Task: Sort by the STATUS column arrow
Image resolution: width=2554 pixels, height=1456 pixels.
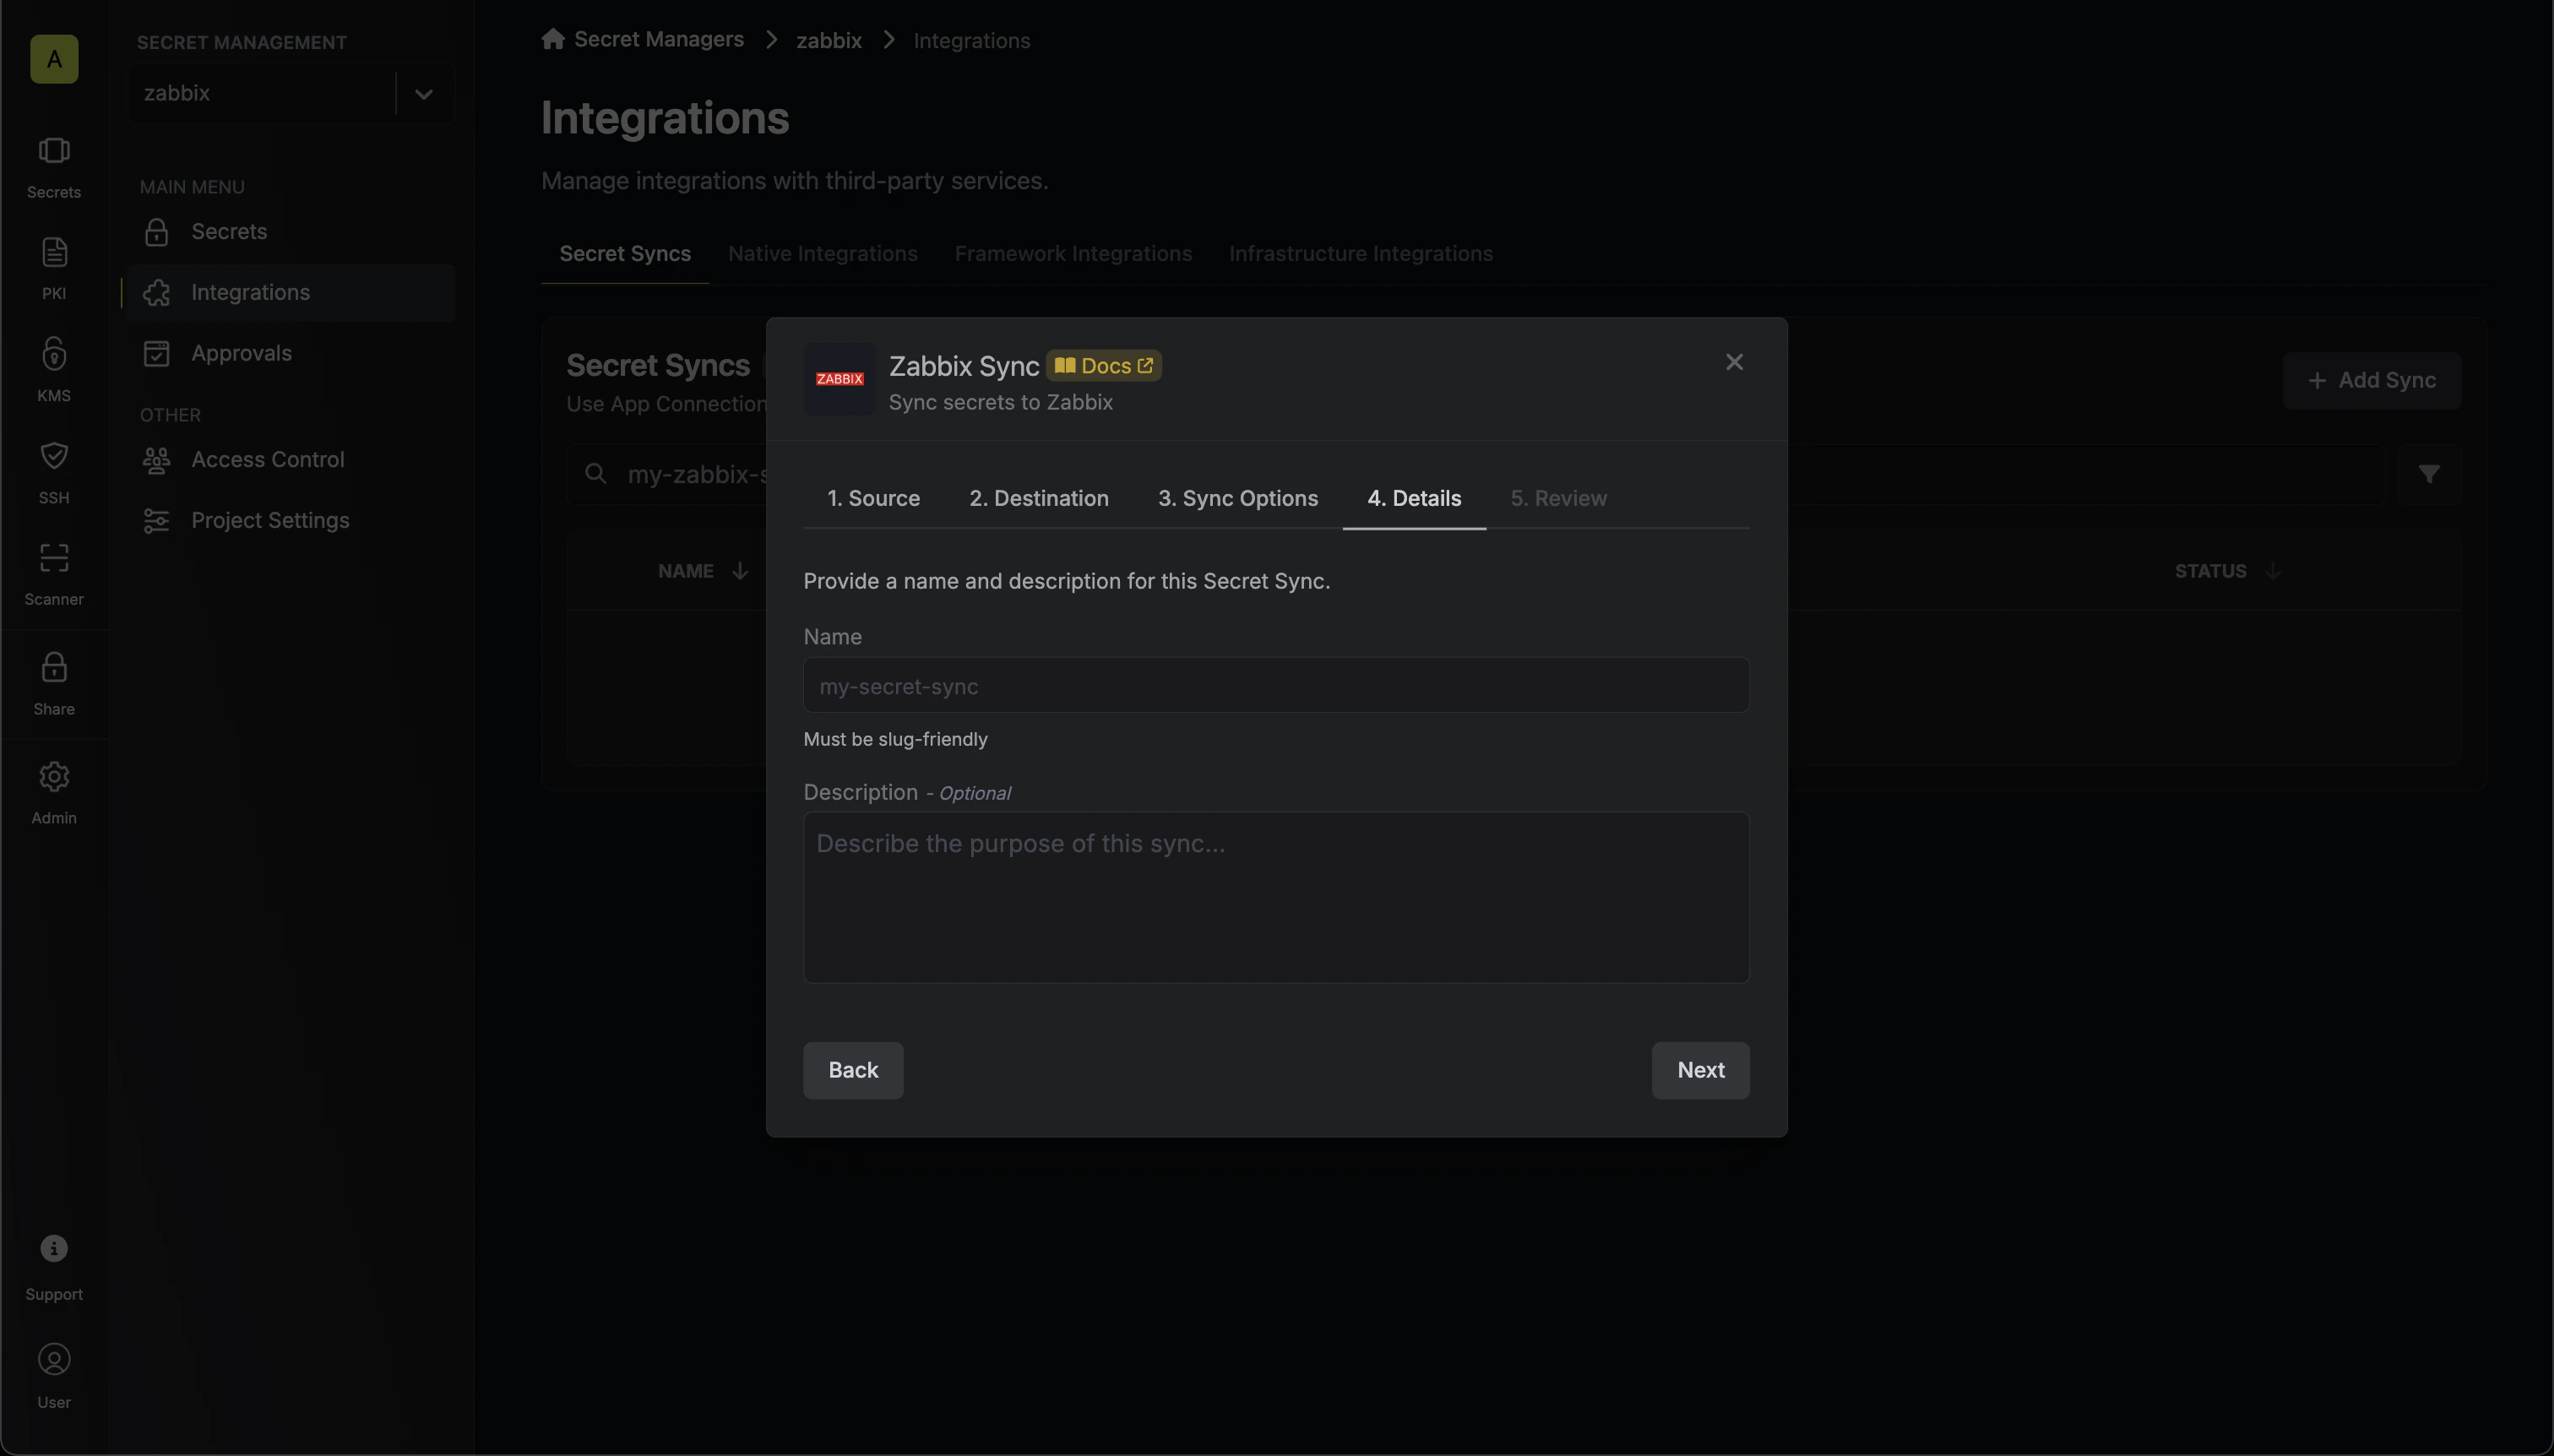Action: [x=2273, y=570]
